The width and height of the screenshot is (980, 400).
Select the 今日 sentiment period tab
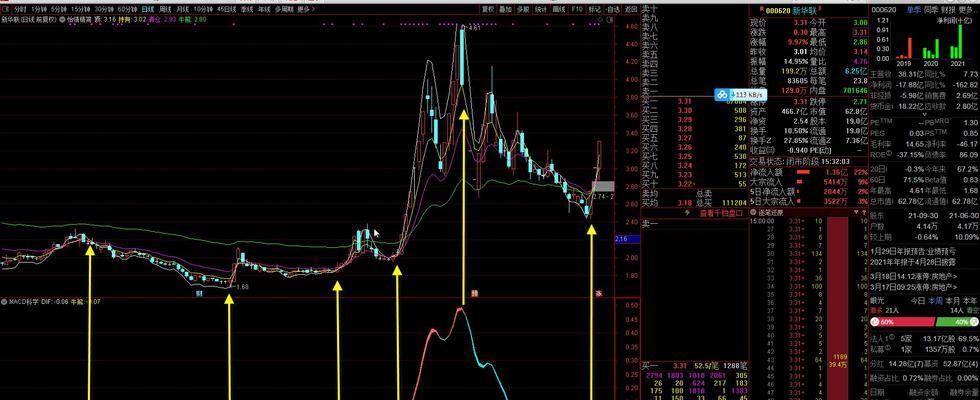click(x=918, y=301)
